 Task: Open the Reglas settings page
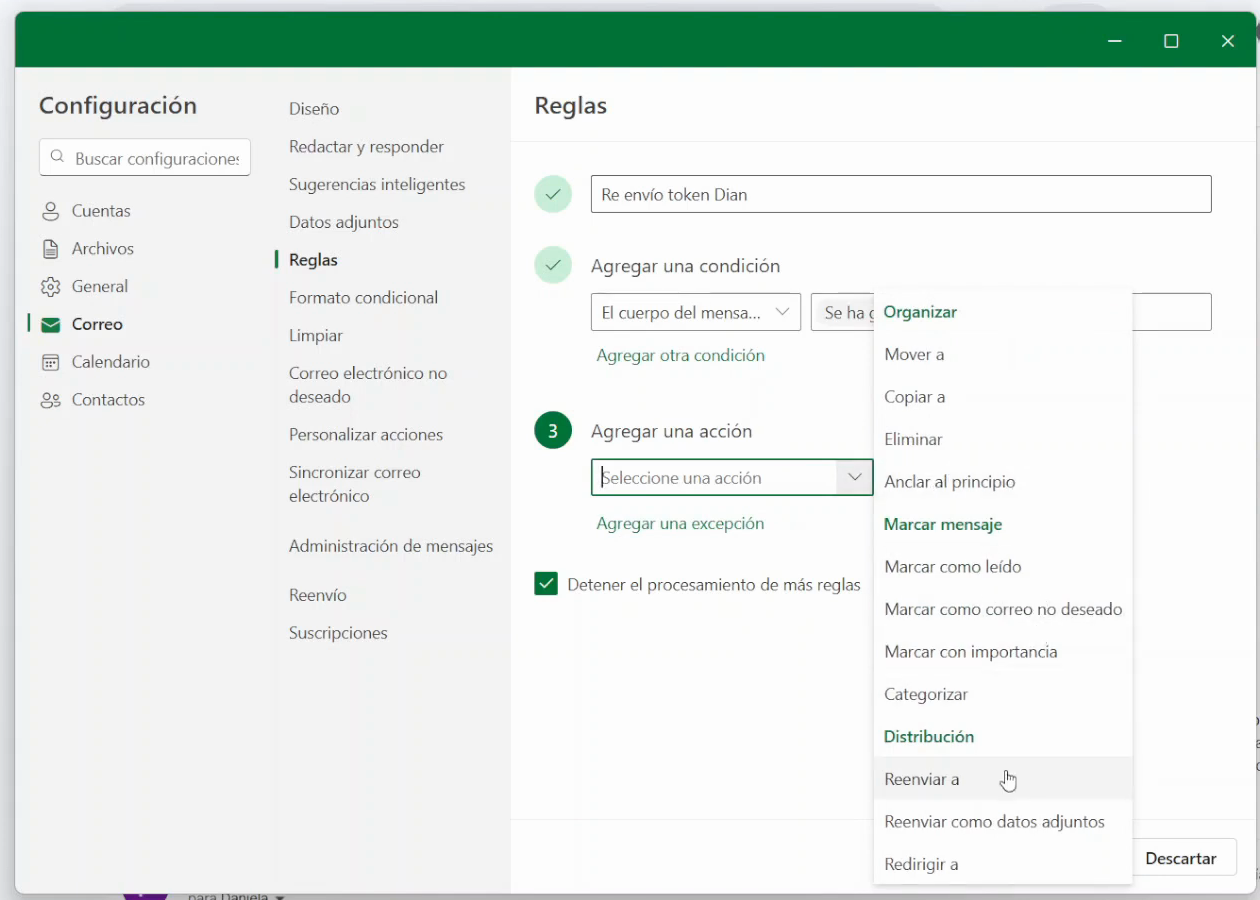pyautogui.click(x=313, y=260)
